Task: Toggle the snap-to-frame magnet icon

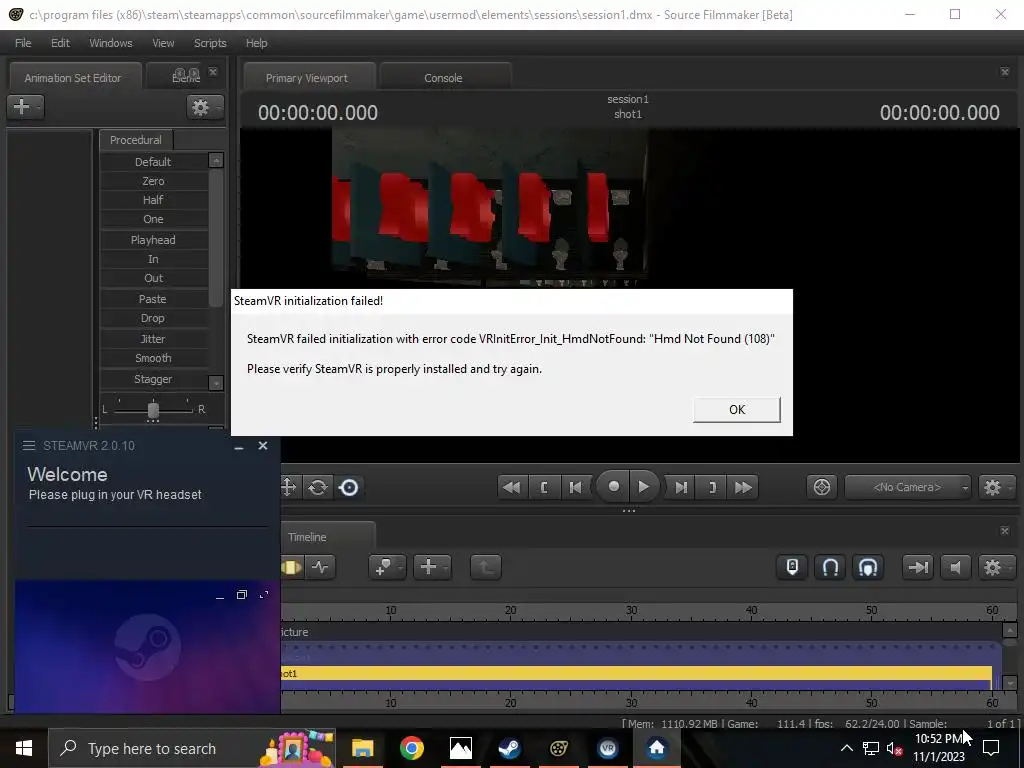Action: point(868,567)
